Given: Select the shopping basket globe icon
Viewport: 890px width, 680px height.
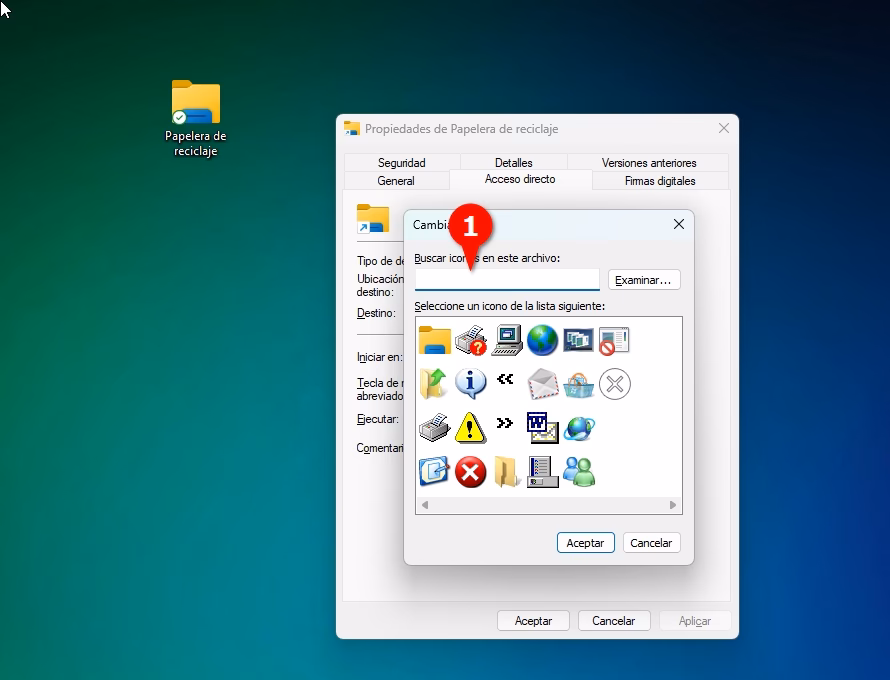Looking at the screenshot, I should (x=578, y=385).
